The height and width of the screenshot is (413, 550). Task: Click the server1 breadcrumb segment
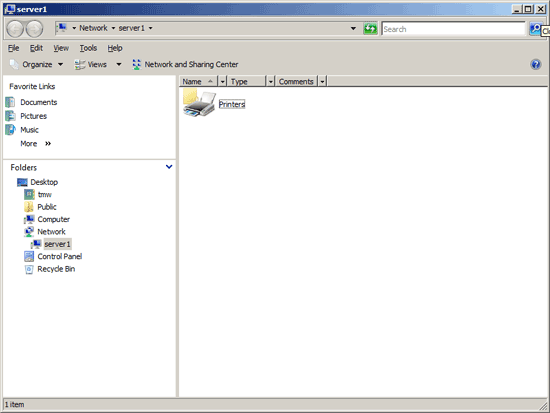click(x=132, y=28)
